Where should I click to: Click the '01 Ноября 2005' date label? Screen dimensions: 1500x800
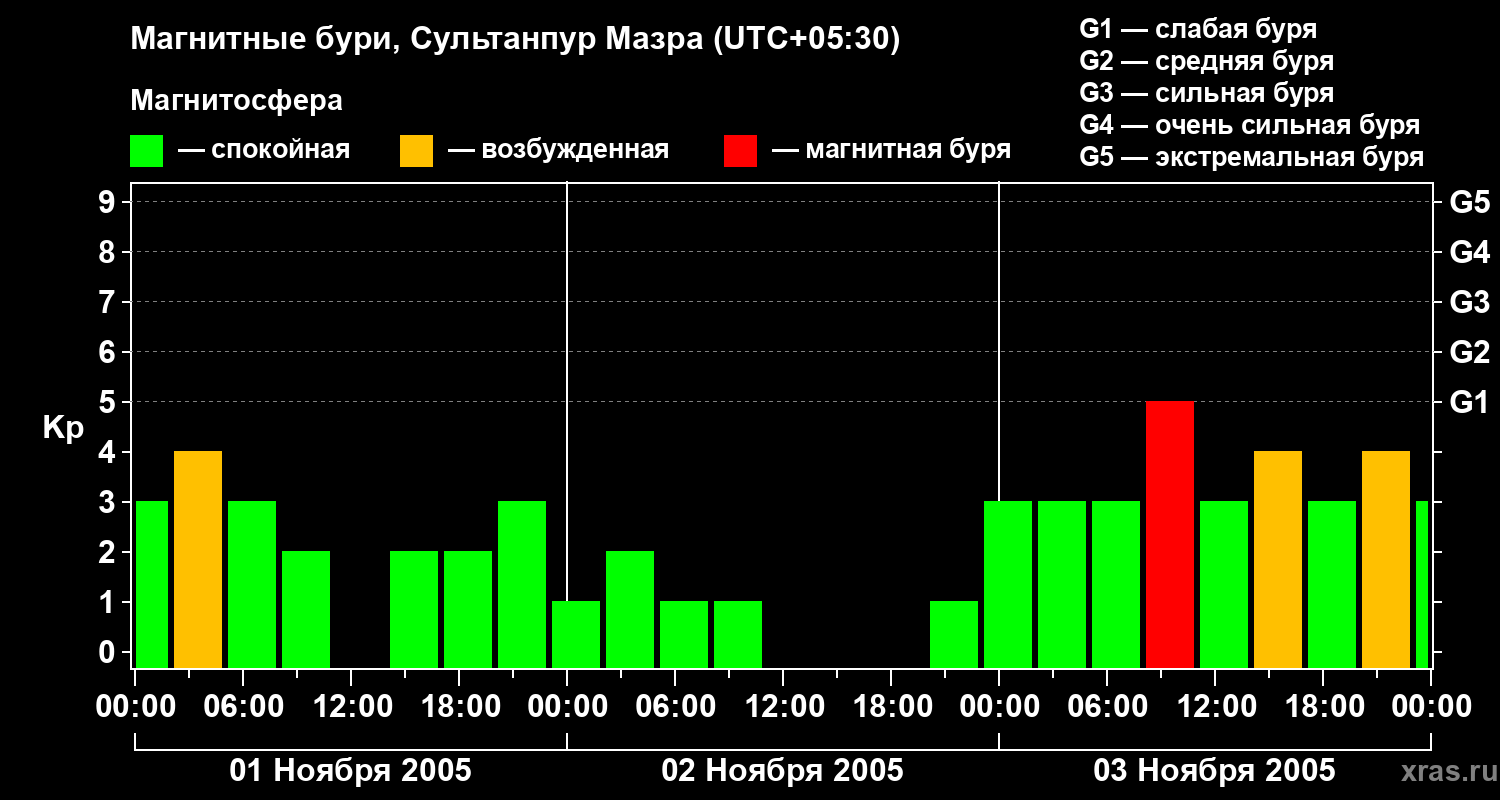351,770
